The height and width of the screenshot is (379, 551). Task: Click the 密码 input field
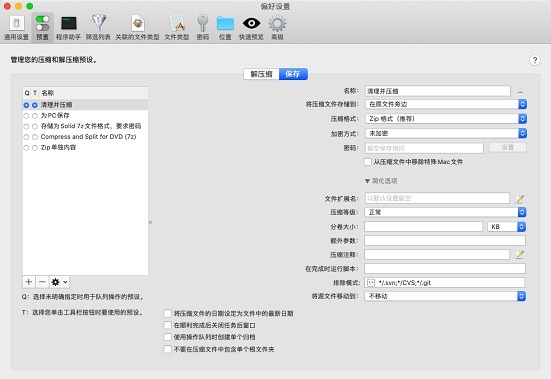(424, 148)
